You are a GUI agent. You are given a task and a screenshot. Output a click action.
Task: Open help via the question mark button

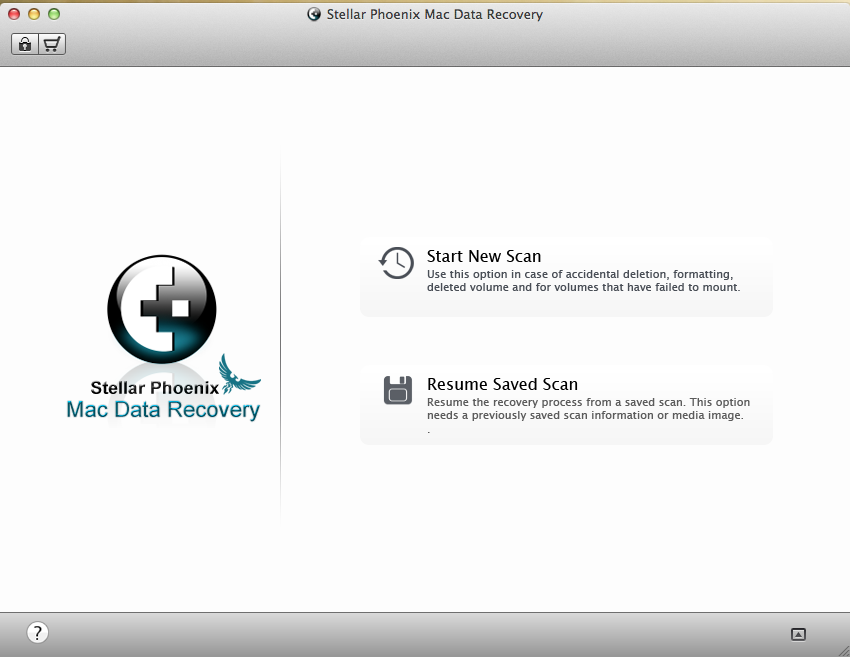pyautogui.click(x=37, y=632)
